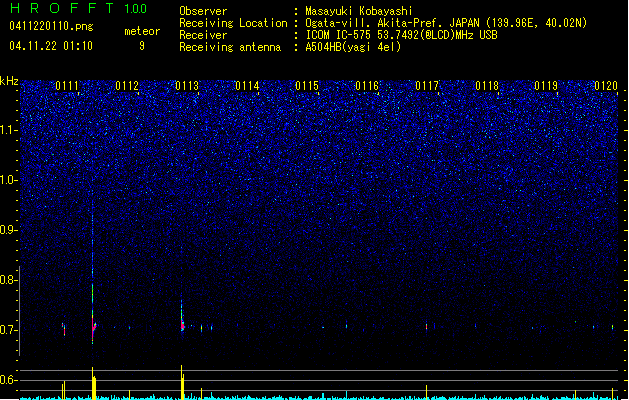629x400 pixels.
Task: Click the meteor count label
Action: point(142,31)
